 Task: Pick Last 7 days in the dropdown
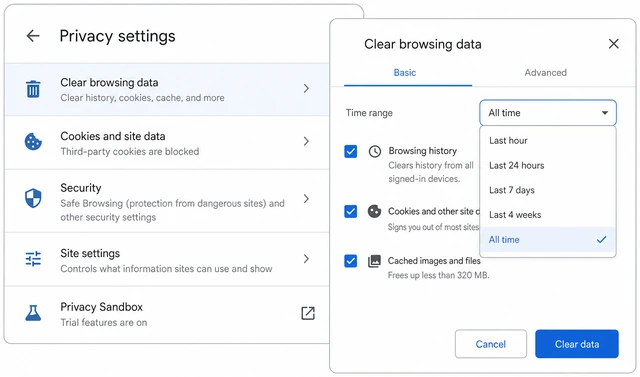click(548, 190)
